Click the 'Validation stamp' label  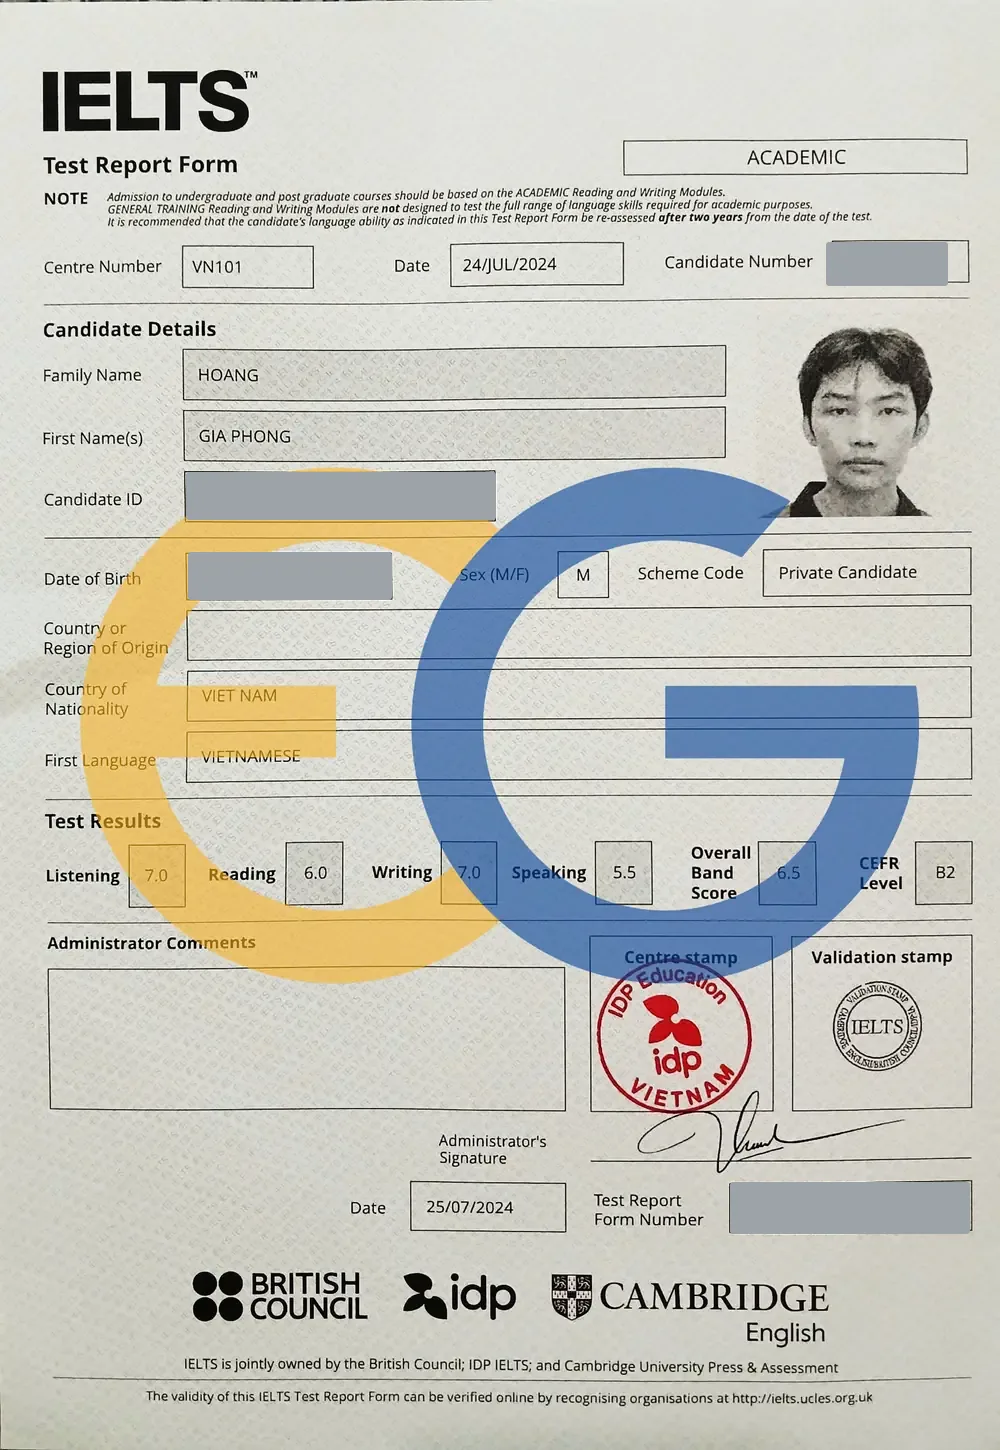[x=881, y=957]
